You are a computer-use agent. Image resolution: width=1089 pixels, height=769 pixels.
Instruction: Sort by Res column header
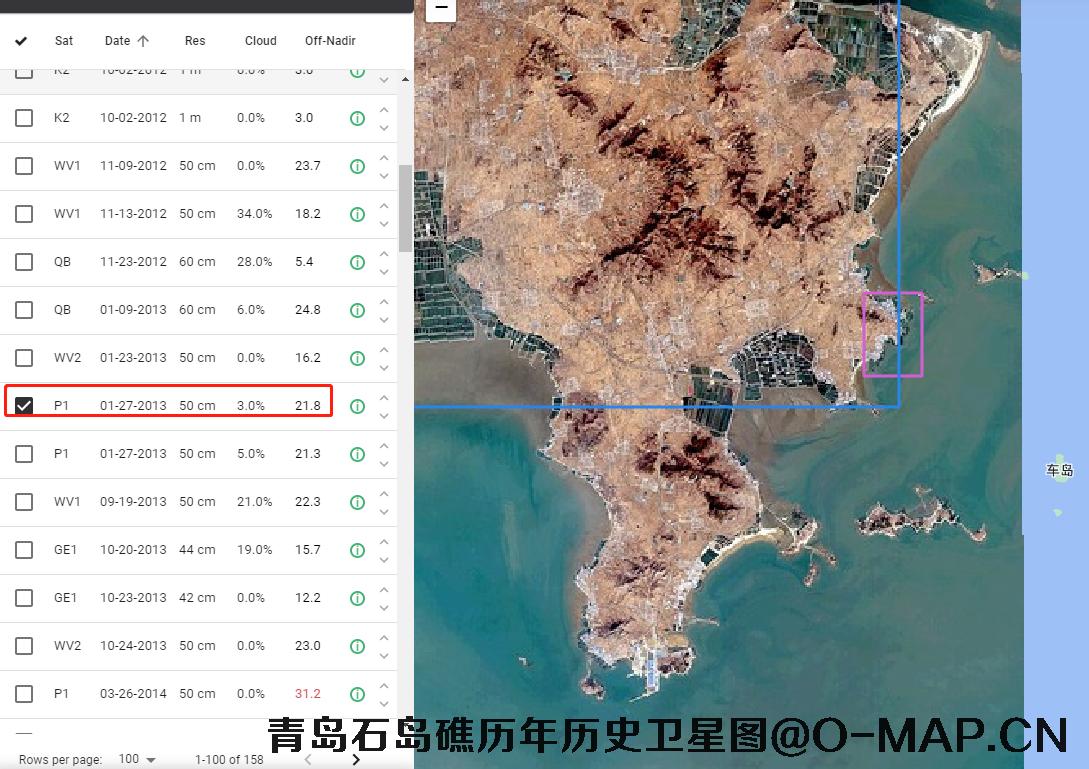195,41
